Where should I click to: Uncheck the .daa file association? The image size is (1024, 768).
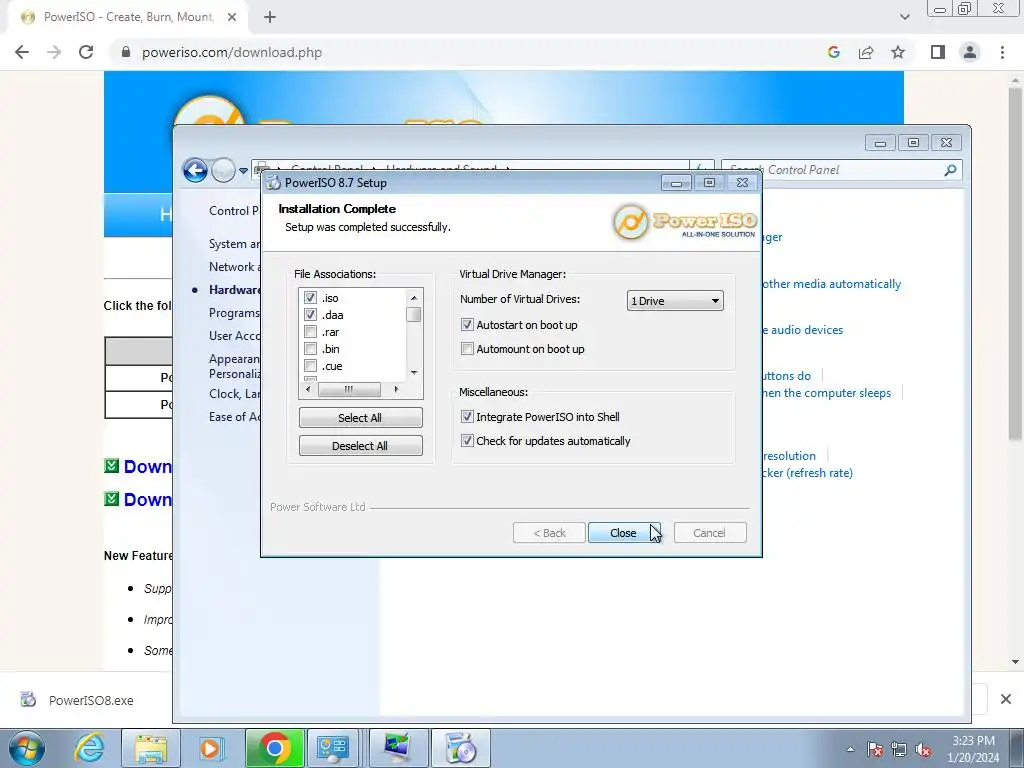[310, 315]
